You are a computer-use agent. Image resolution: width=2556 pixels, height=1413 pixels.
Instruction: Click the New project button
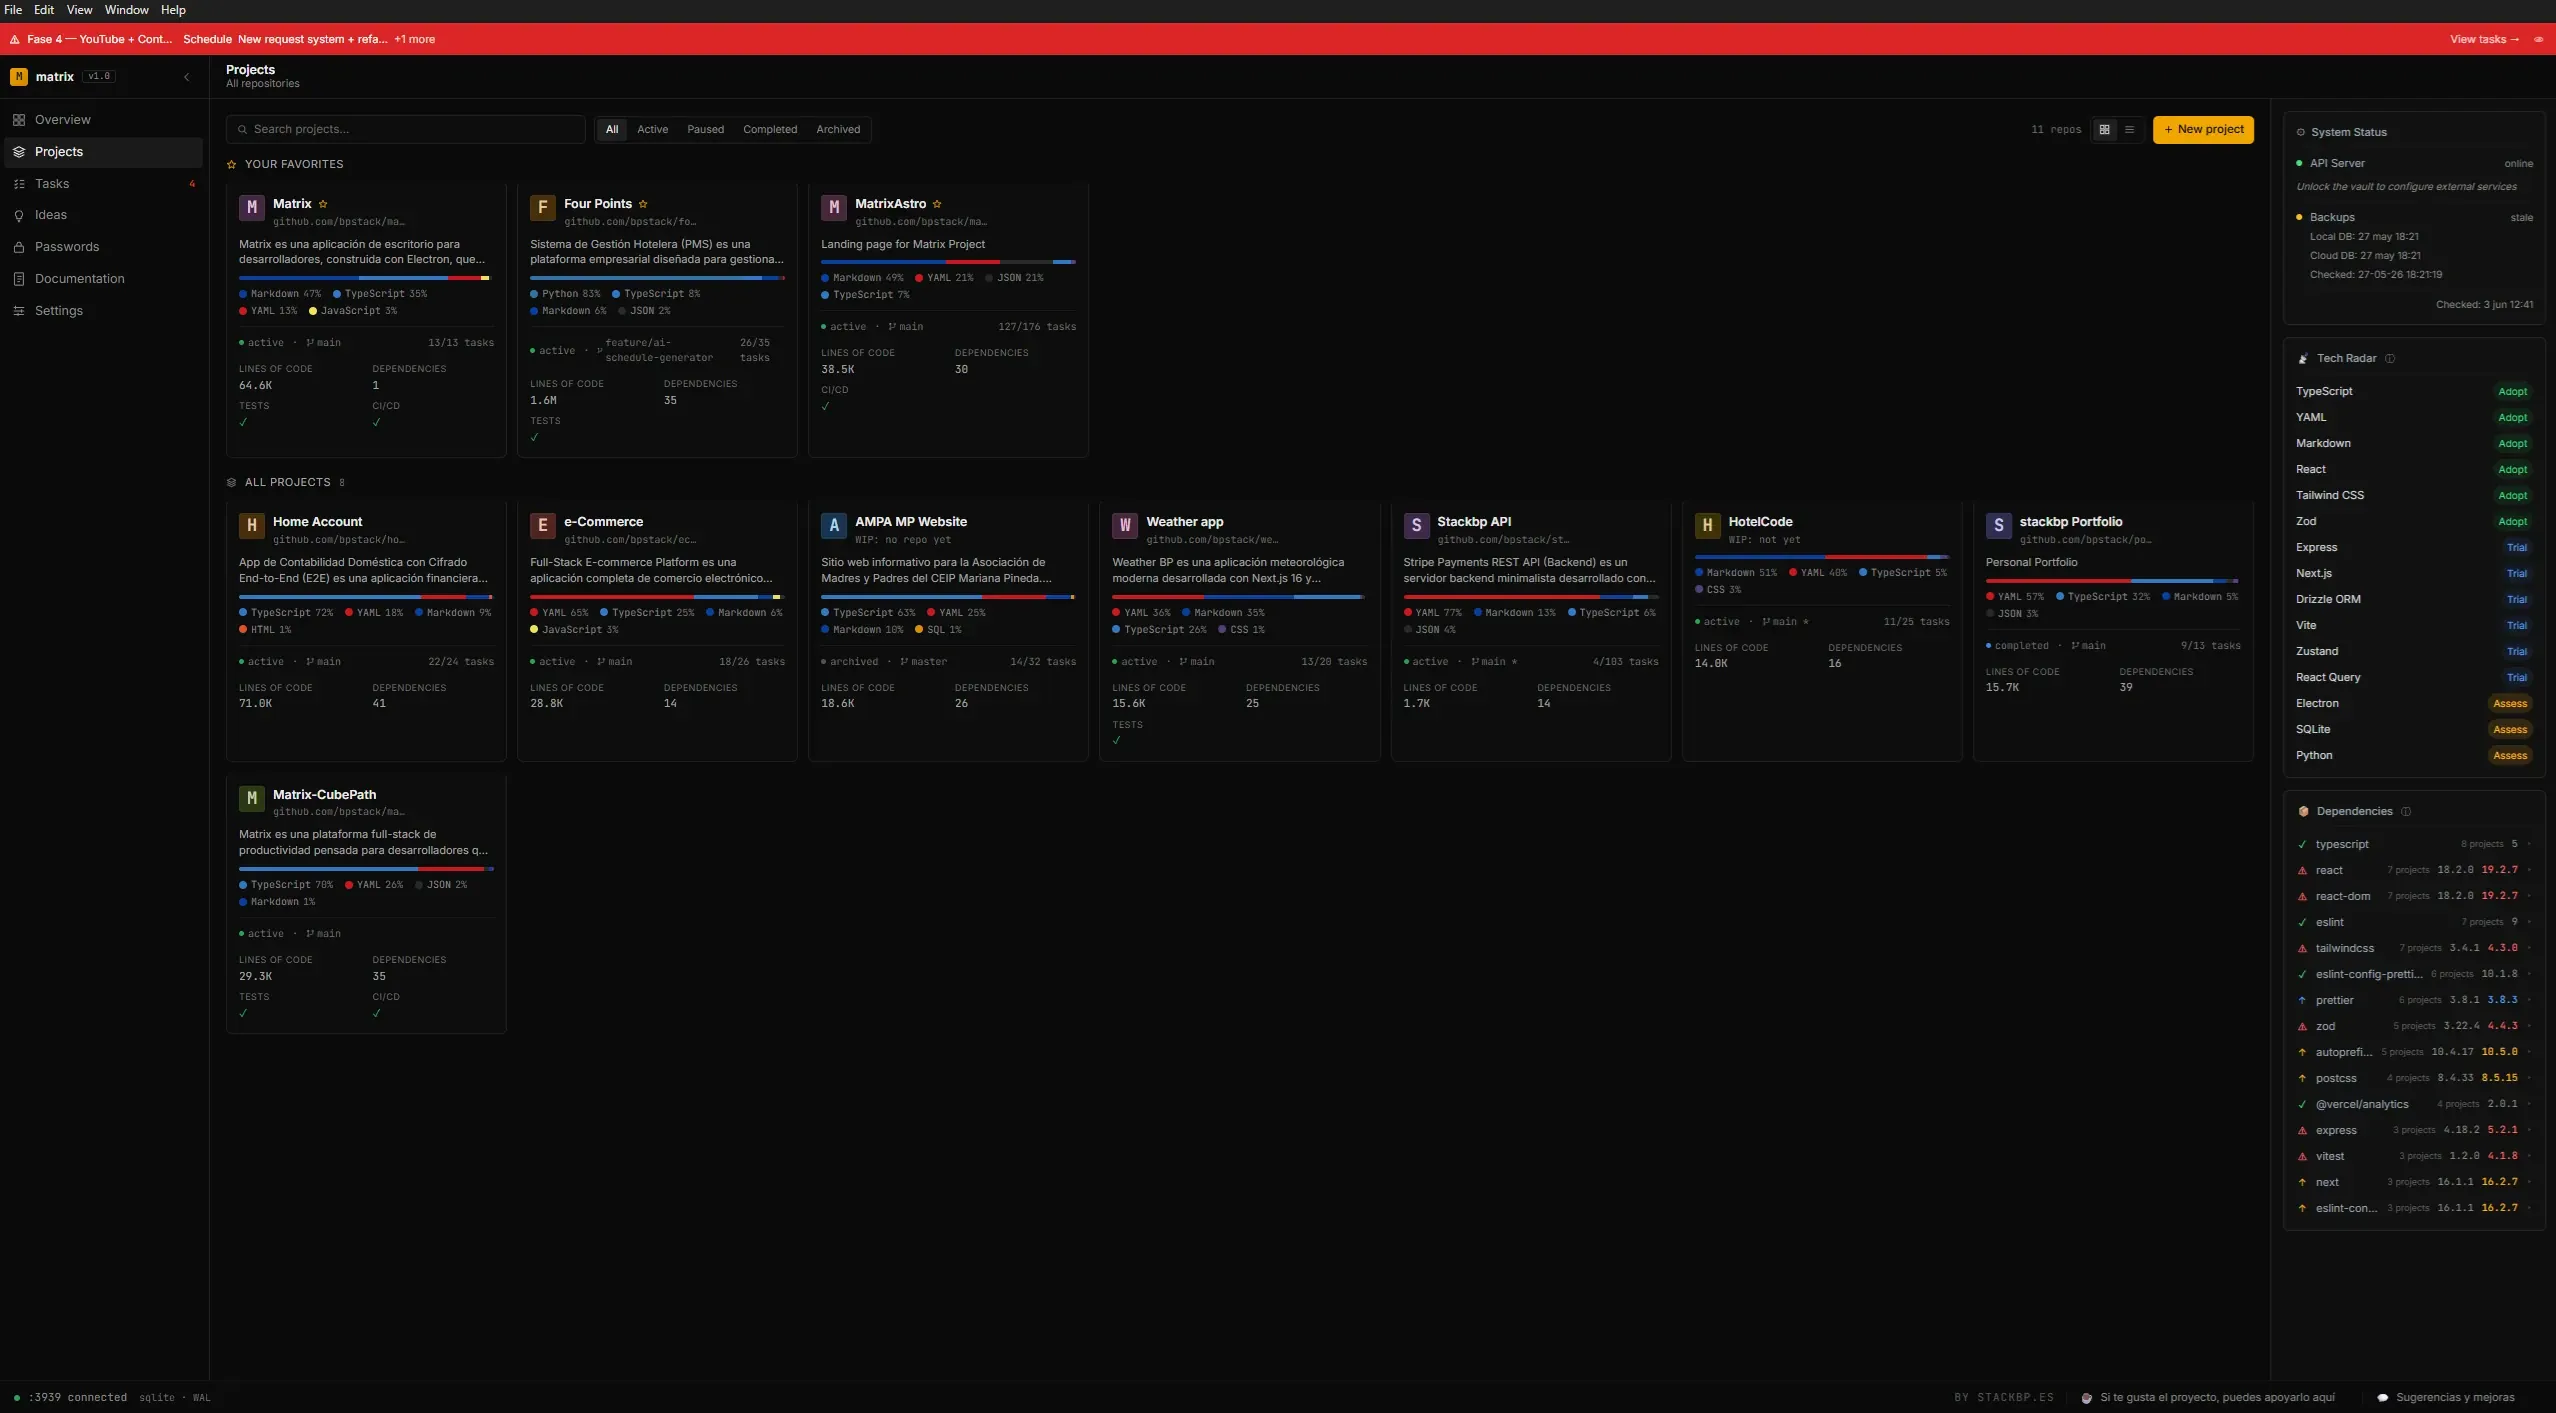(2203, 129)
